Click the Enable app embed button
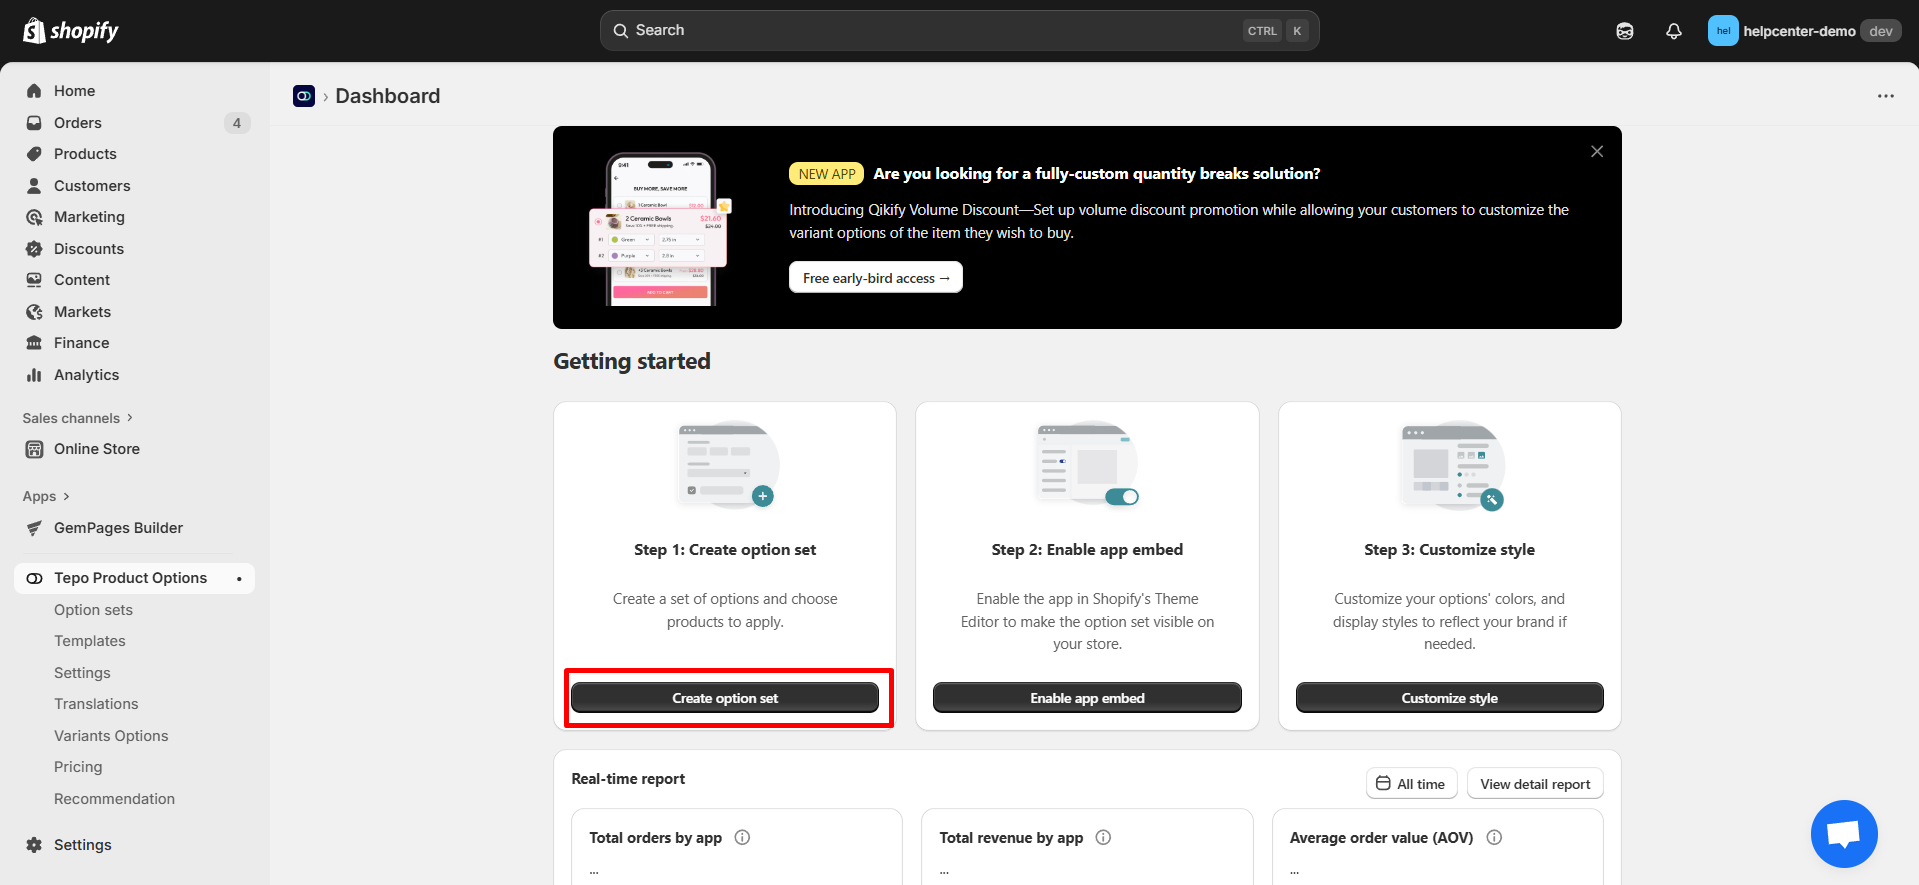 pyautogui.click(x=1087, y=698)
